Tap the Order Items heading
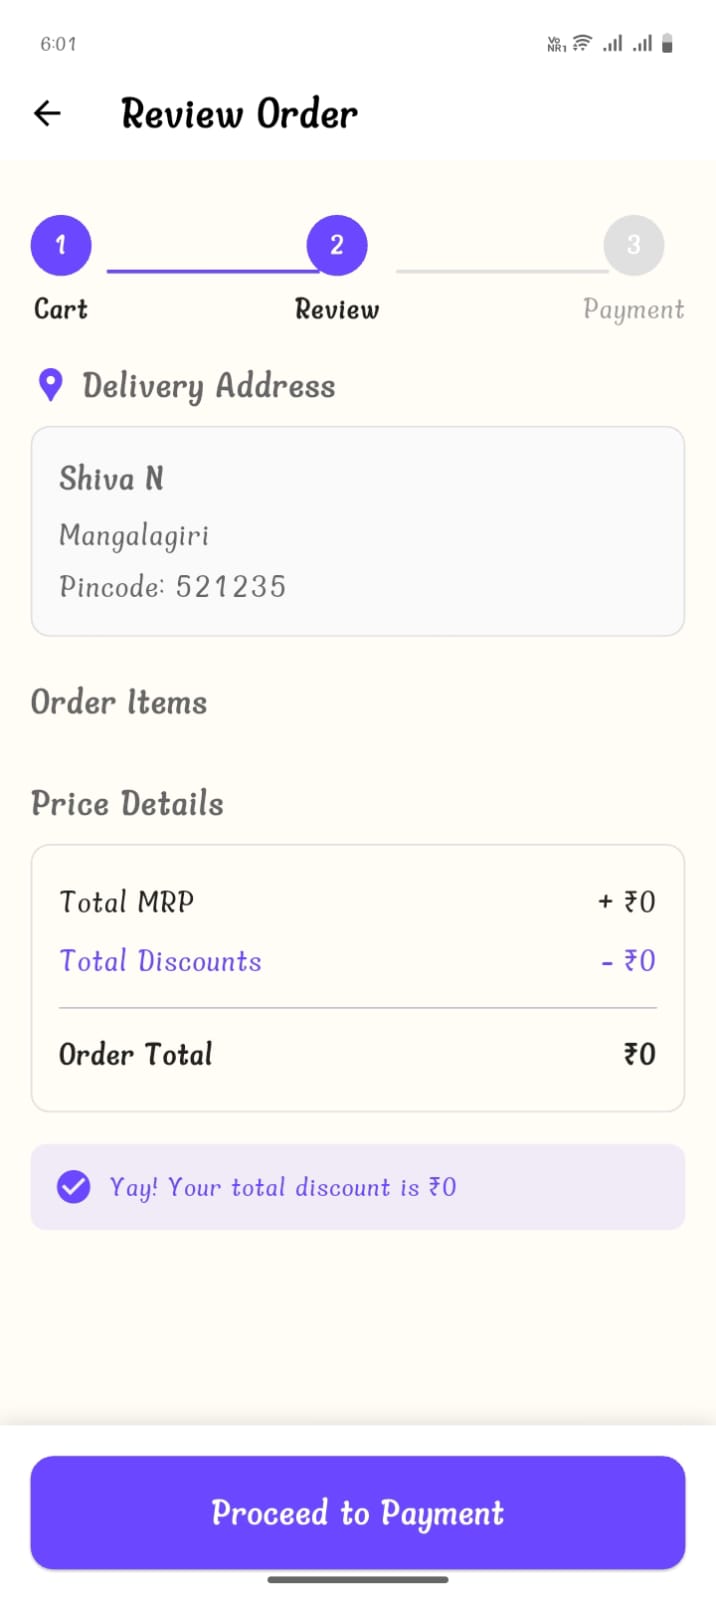 (119, 702)
